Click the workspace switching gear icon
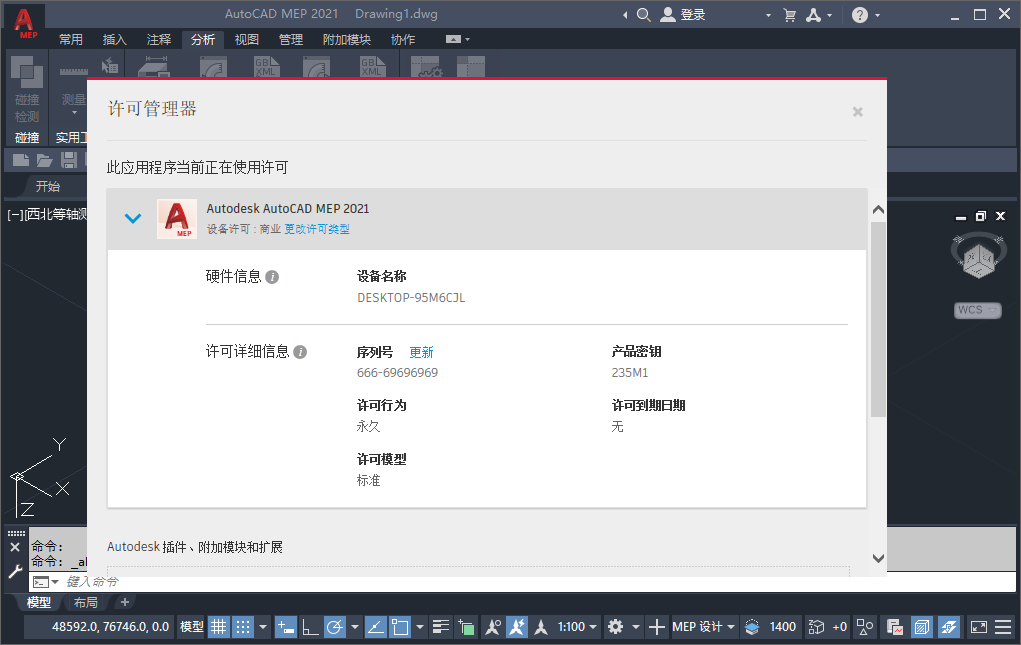The image size is (1021, 645). coord(615,627)
